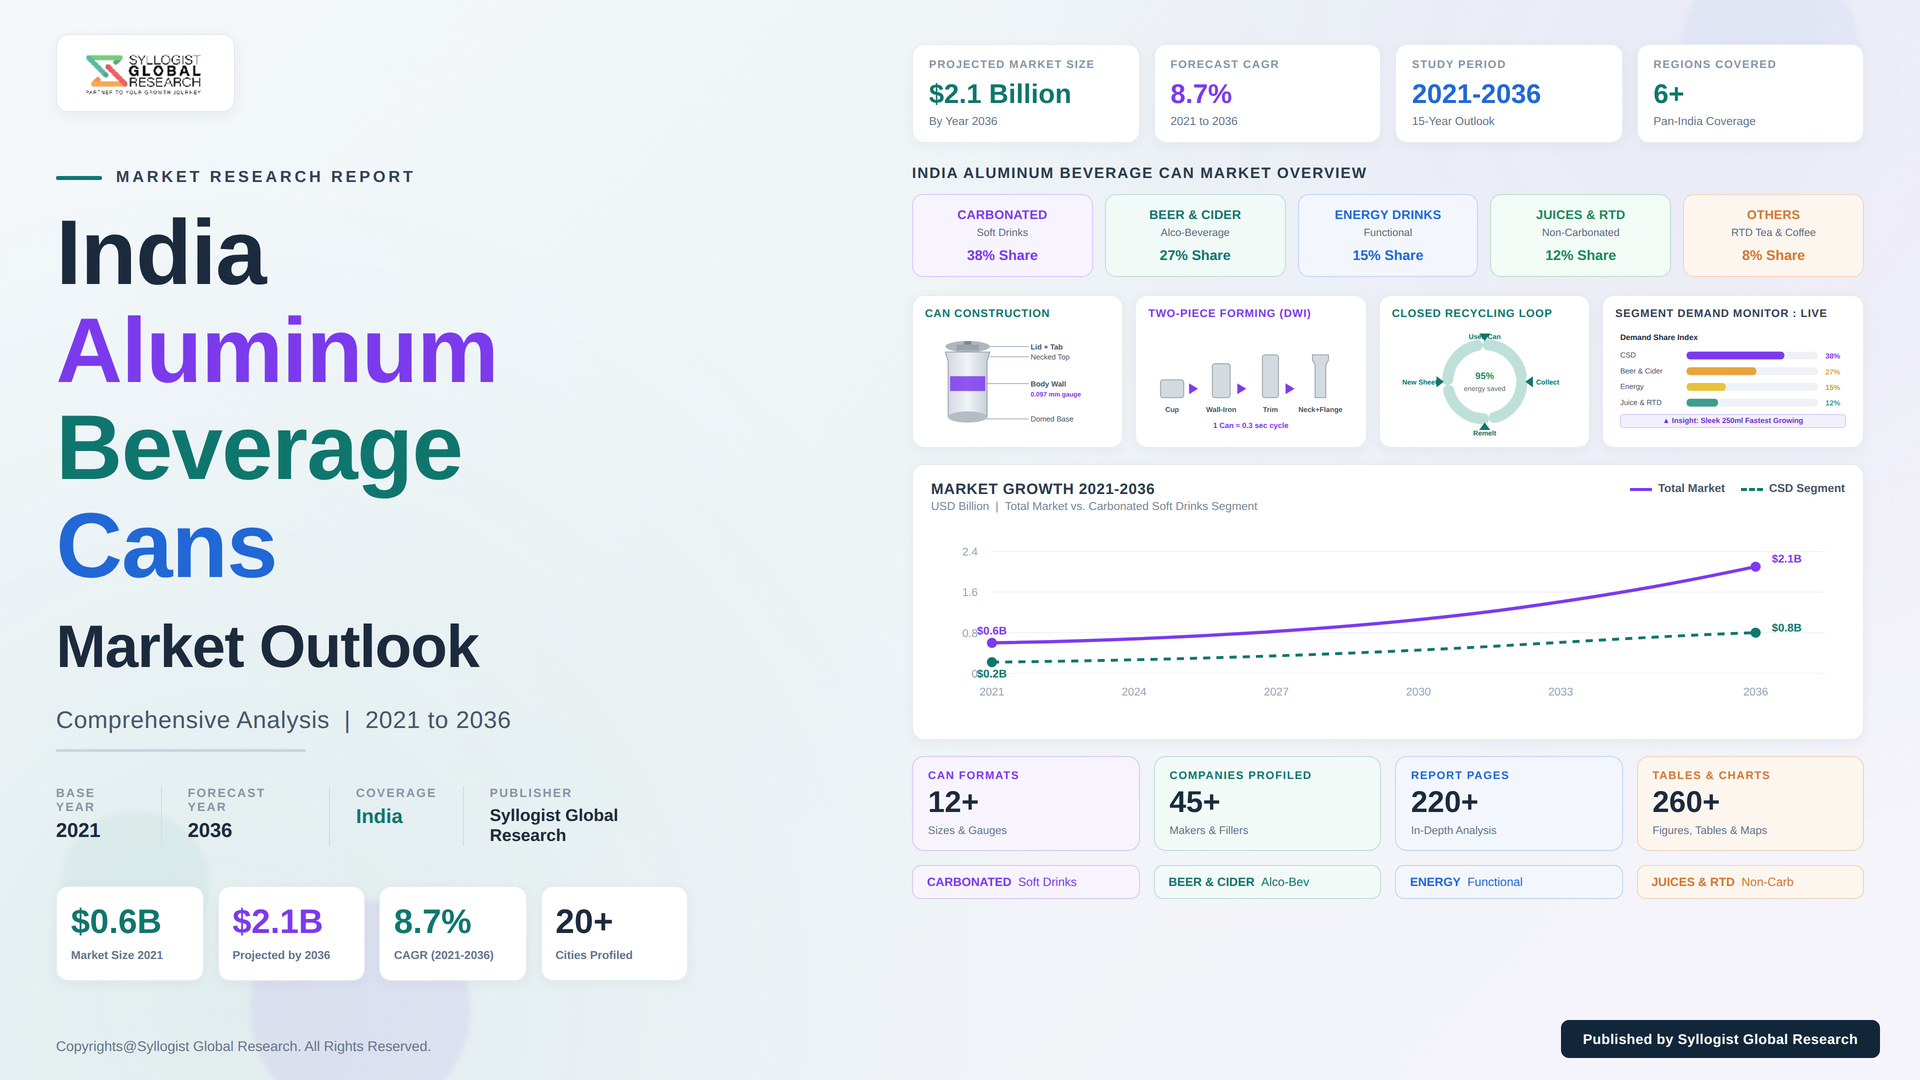The width and height of the screenshot is (1920, 1080).
Task: Click the Trim stage icon
Action: pos(1270,376)
